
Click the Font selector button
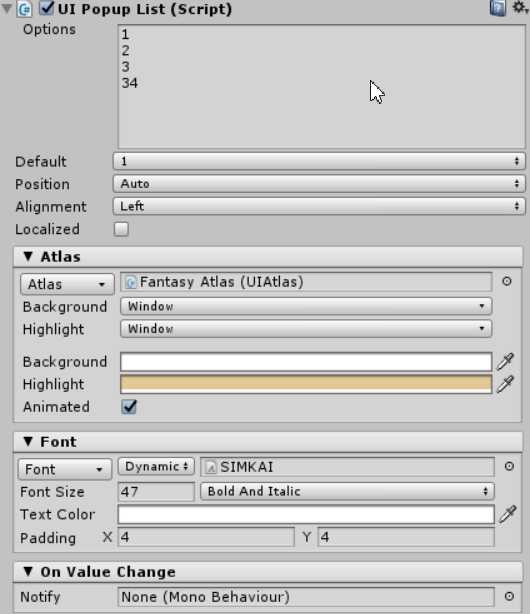(65, 469)
